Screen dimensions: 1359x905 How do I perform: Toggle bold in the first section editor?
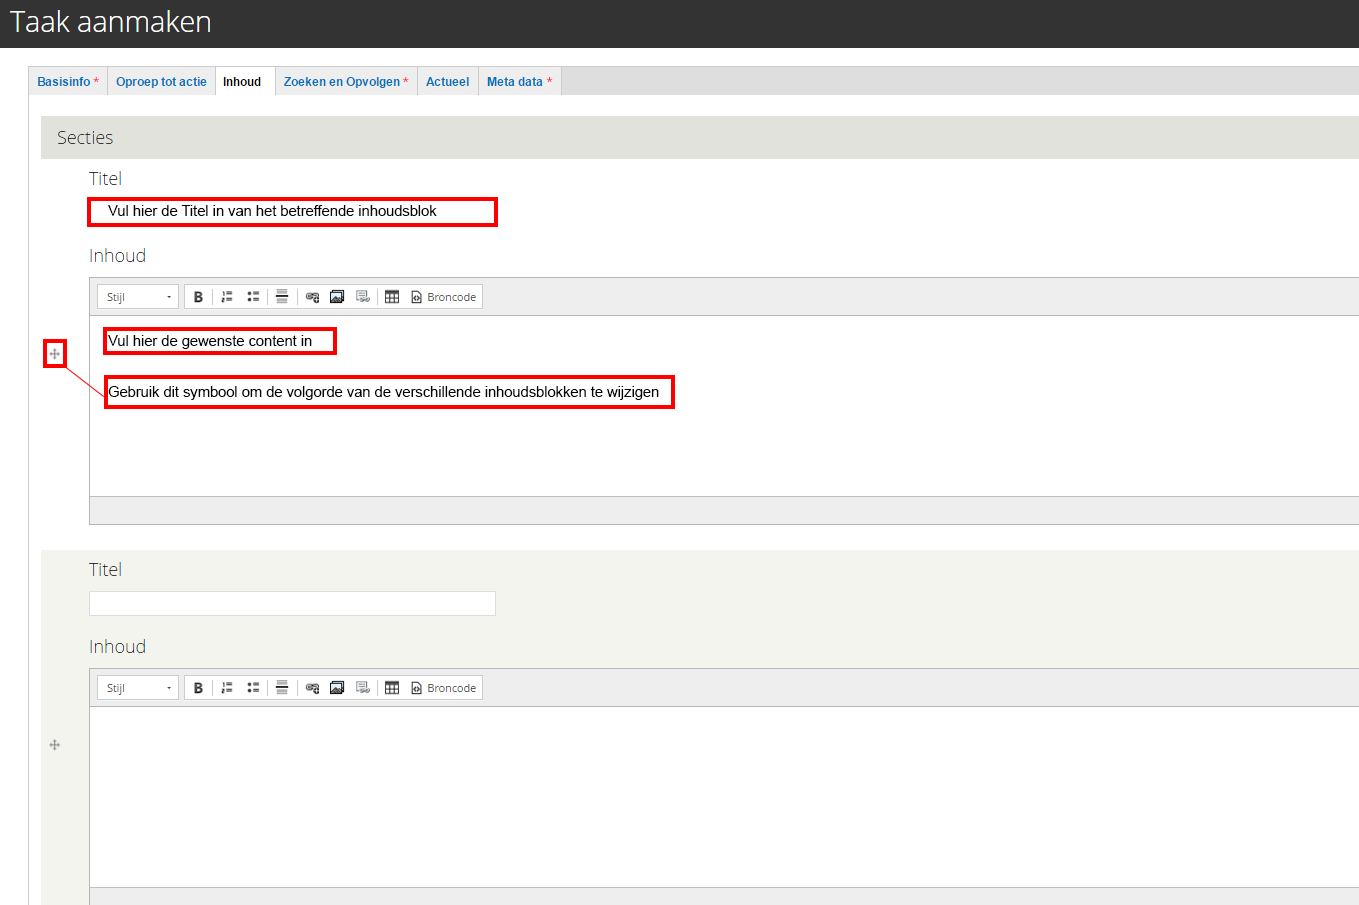[x=198, y=297]
